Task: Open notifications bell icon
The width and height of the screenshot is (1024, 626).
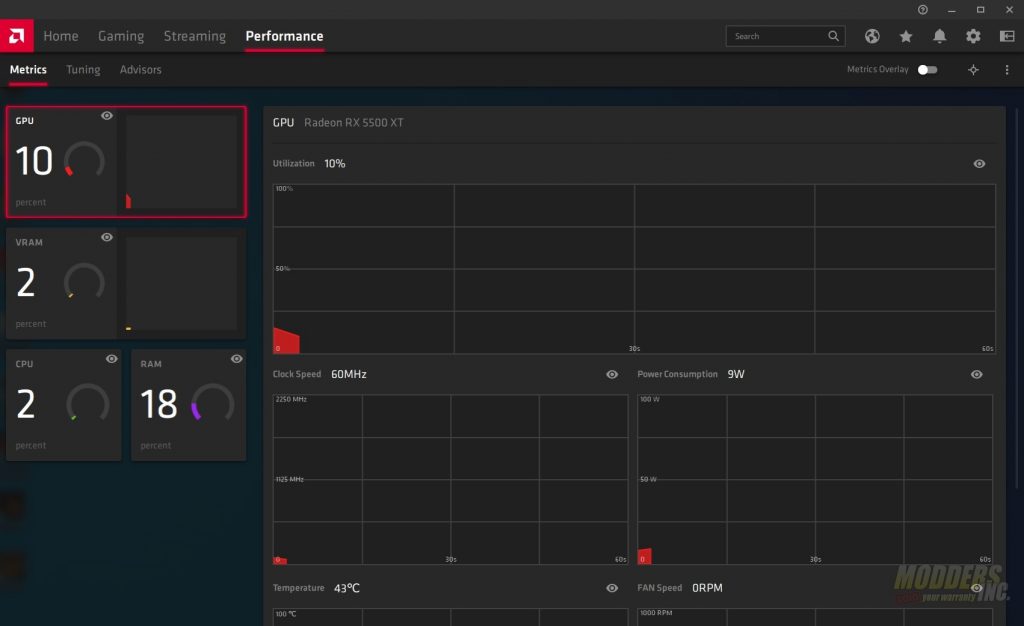Action: [939, 36]
